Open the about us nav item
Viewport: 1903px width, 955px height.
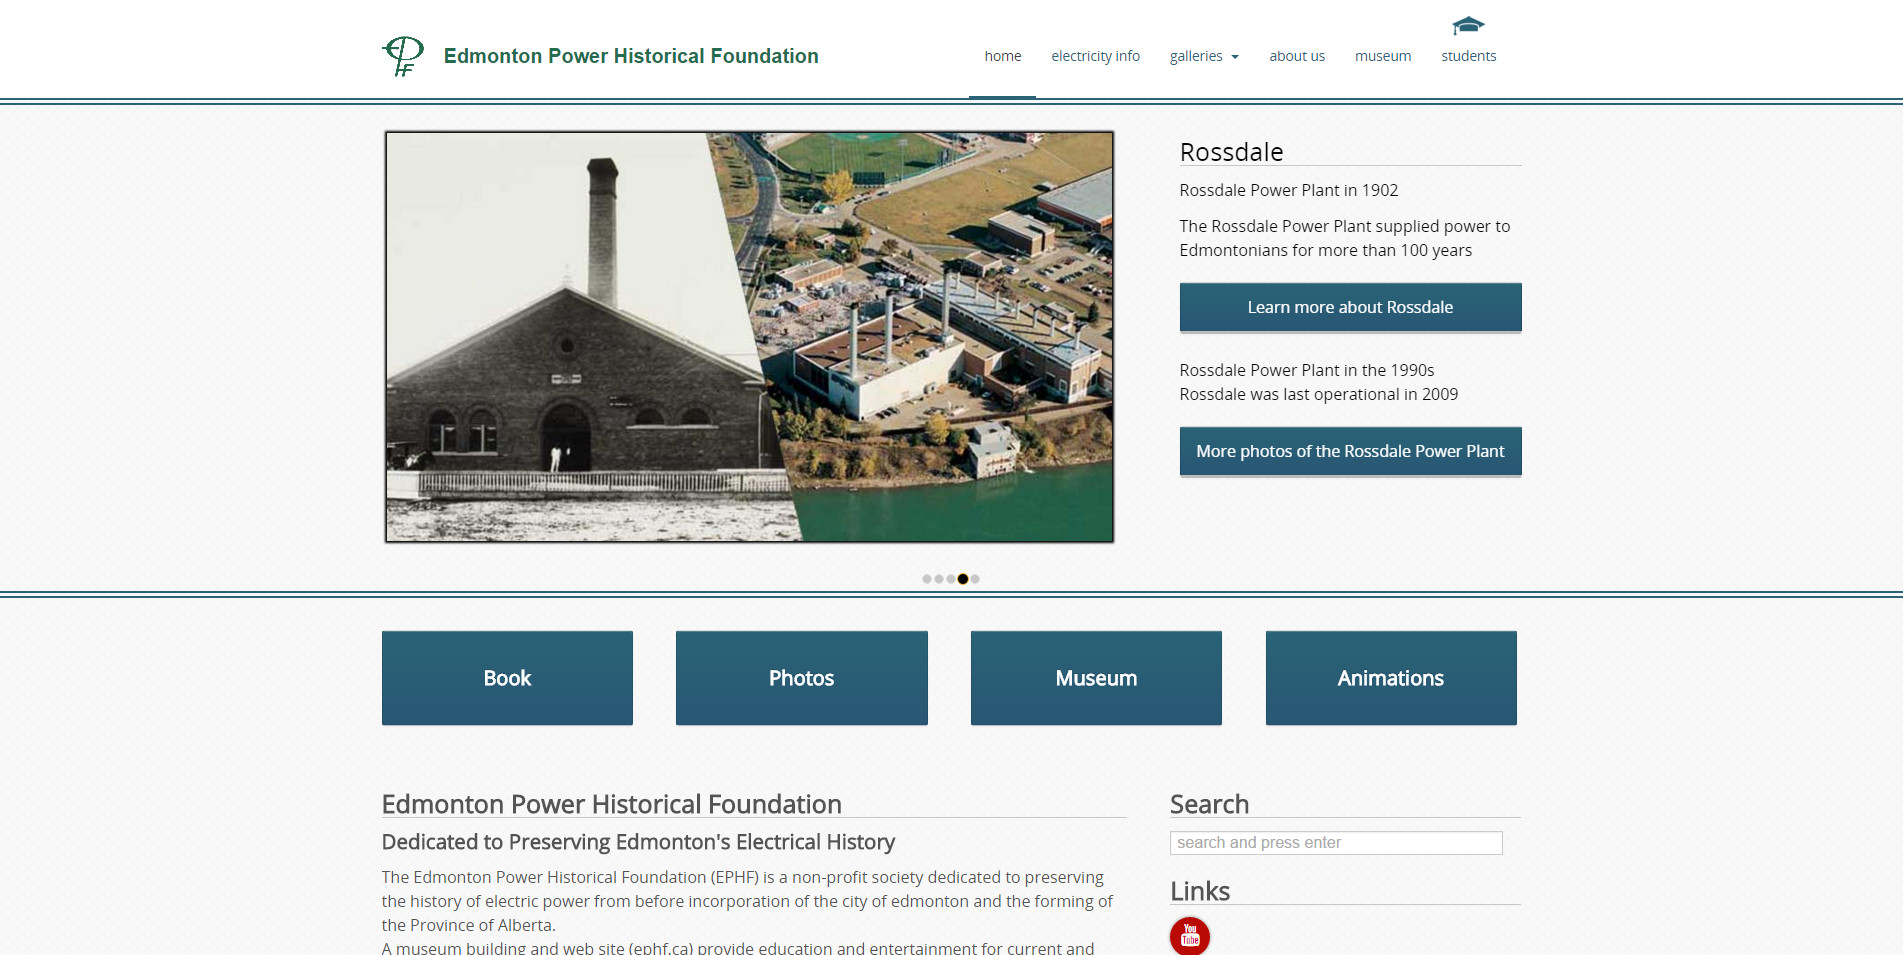click(1296, 56)
